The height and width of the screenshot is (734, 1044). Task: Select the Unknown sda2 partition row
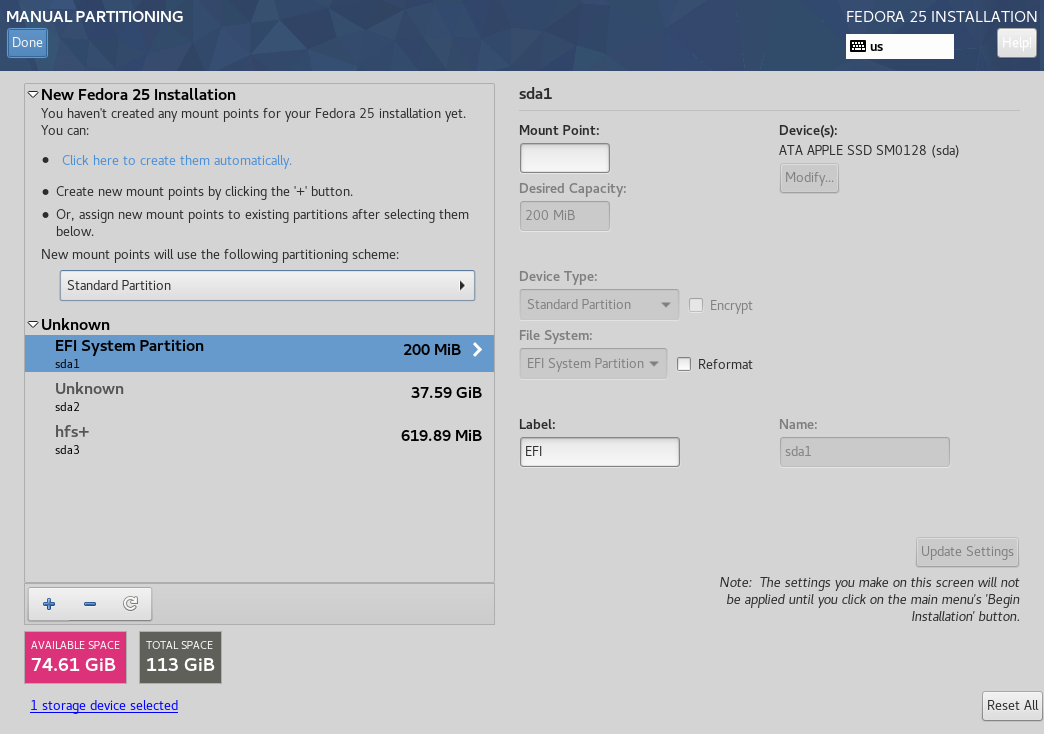[259, 396]
